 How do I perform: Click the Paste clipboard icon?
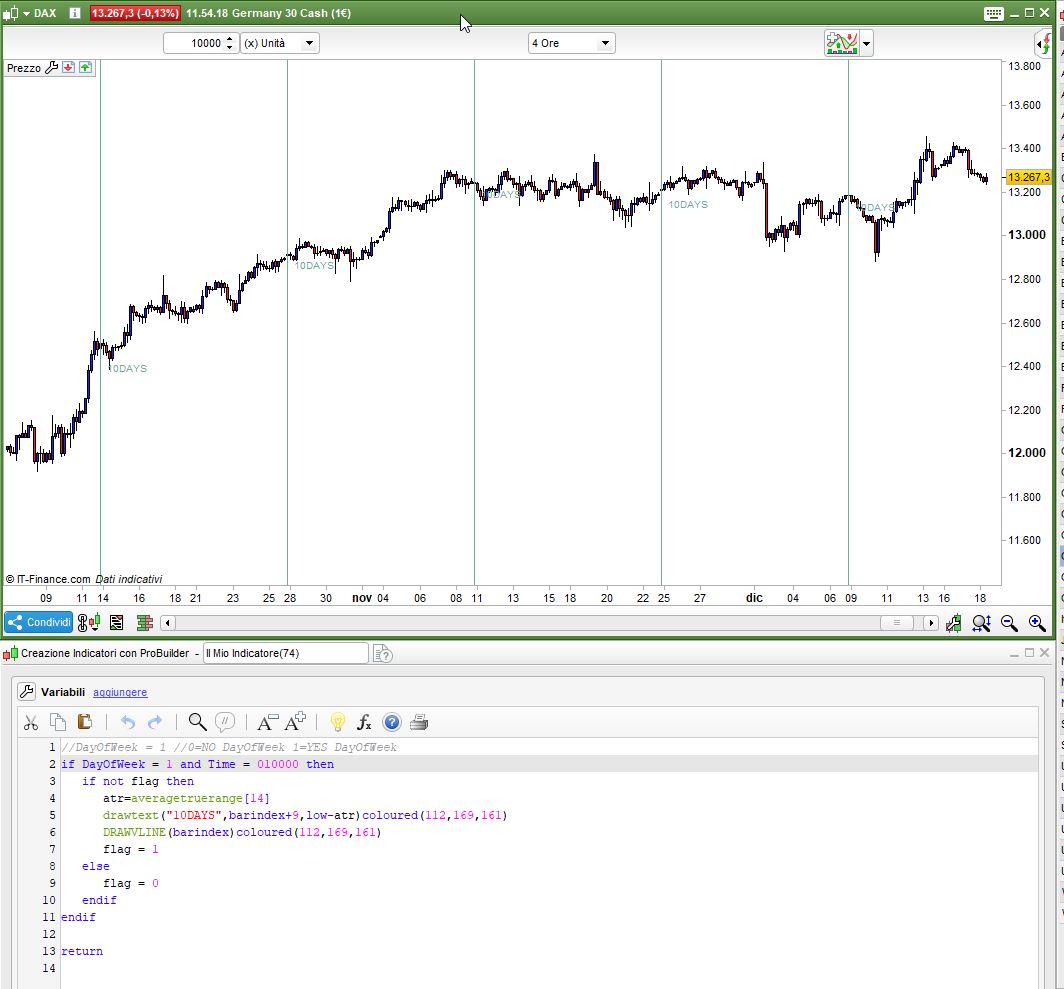85,722
